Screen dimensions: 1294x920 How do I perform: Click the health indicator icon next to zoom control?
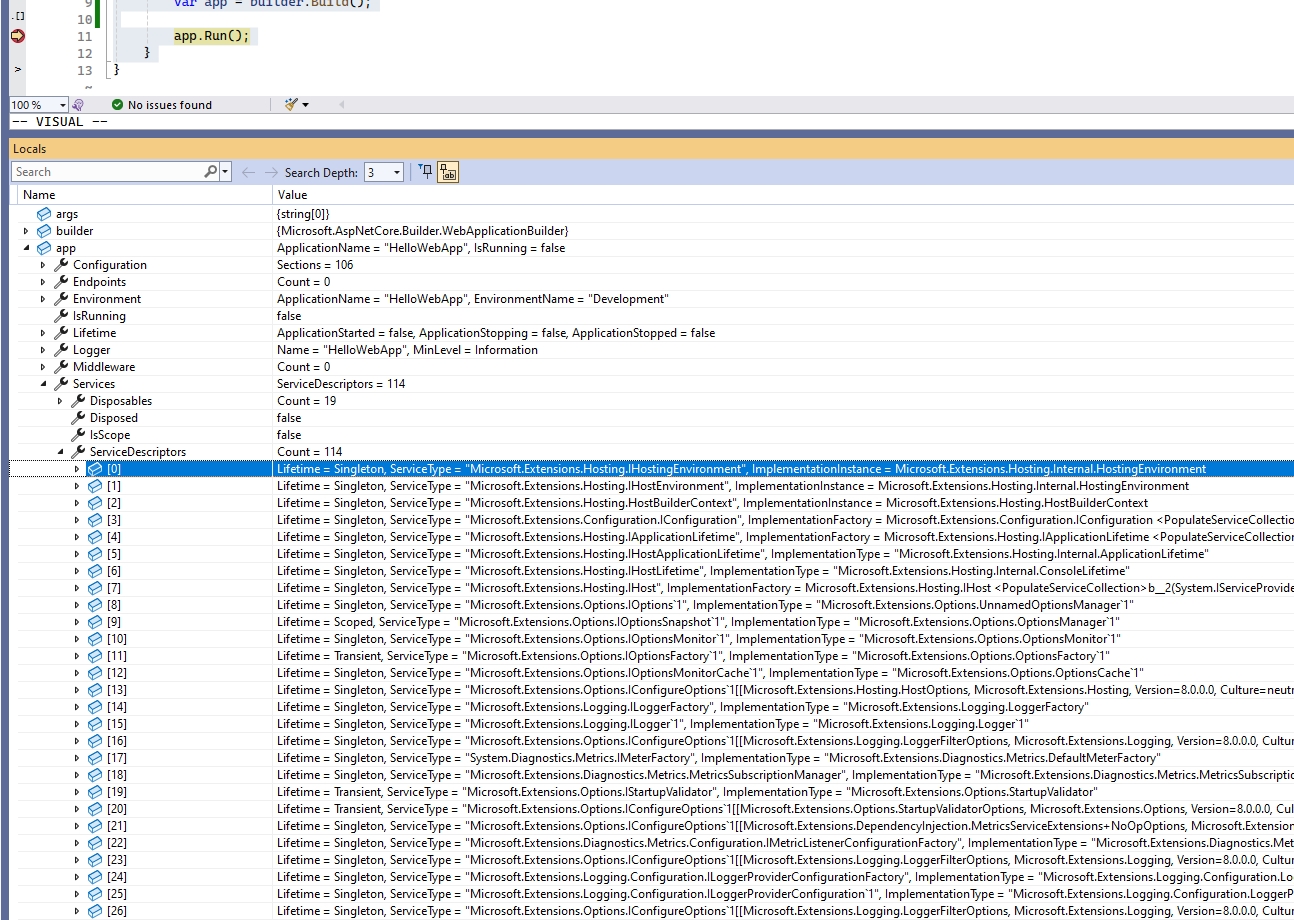(78, 104)
